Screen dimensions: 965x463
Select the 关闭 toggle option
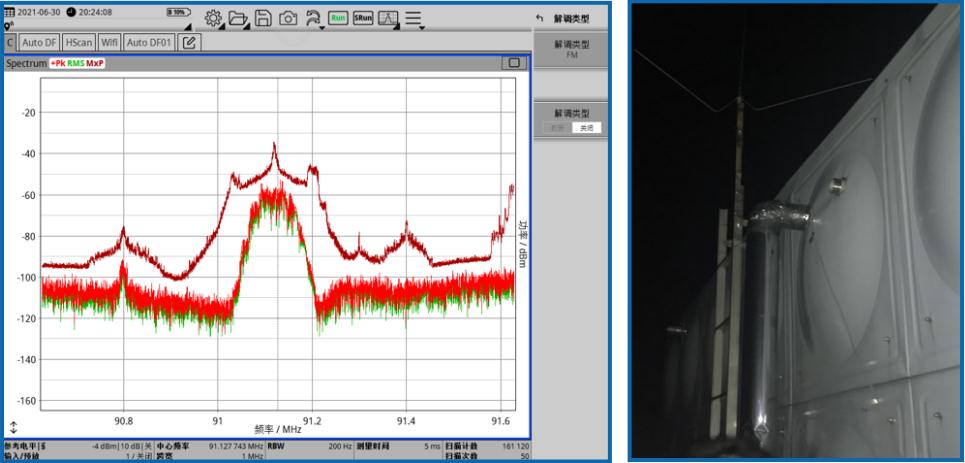tap(585, 128)
